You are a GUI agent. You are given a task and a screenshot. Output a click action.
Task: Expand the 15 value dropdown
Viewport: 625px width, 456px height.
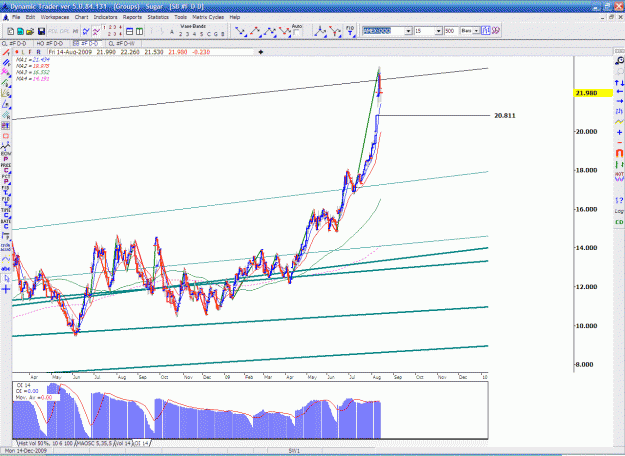click(x=438, y=31)
